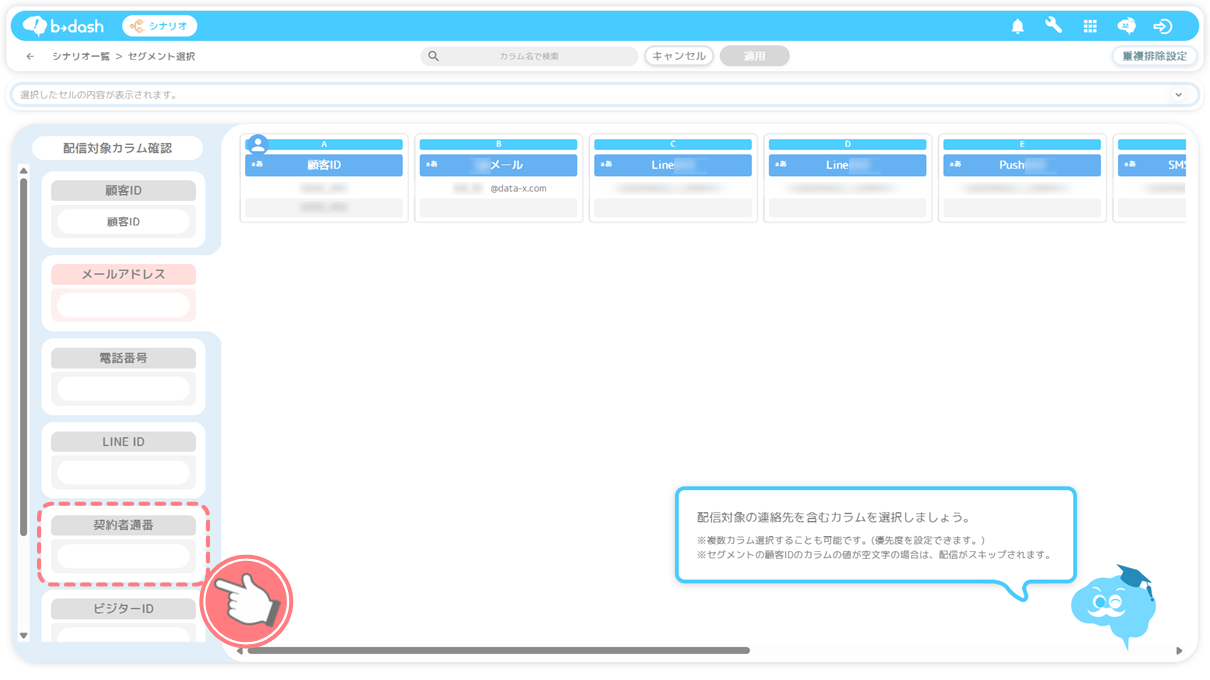Screen dimensions: 1210x680
Task: Click the logout arrow icon
Action: pyautogui.click(x=1162, y=26)
